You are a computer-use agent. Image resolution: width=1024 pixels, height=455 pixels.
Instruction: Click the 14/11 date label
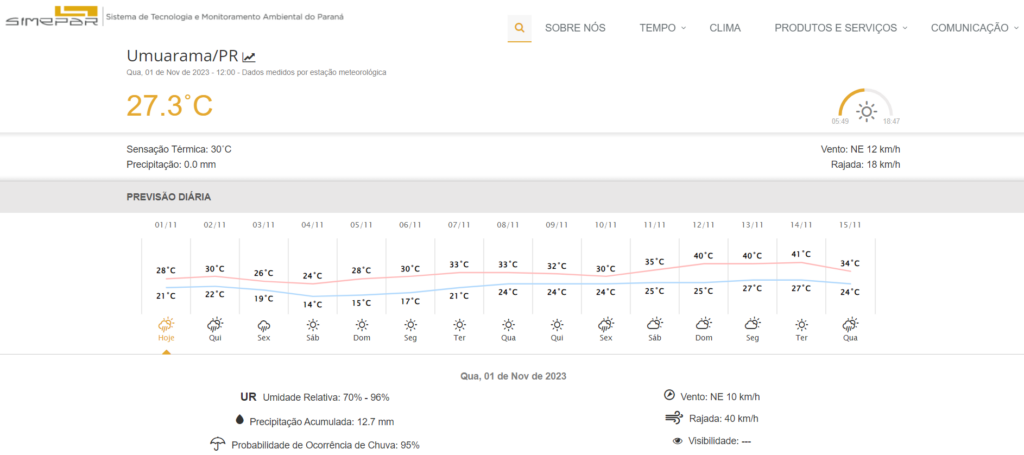[801, 225]
